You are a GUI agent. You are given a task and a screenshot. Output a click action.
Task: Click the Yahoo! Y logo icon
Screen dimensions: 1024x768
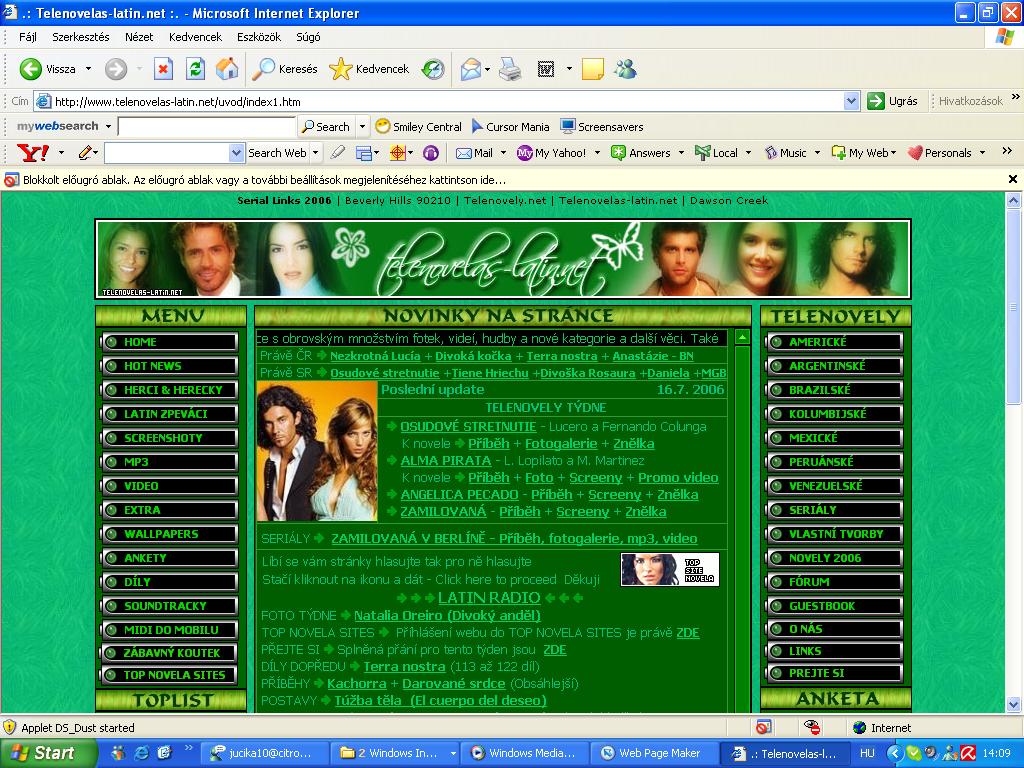[x=33, y=153]
